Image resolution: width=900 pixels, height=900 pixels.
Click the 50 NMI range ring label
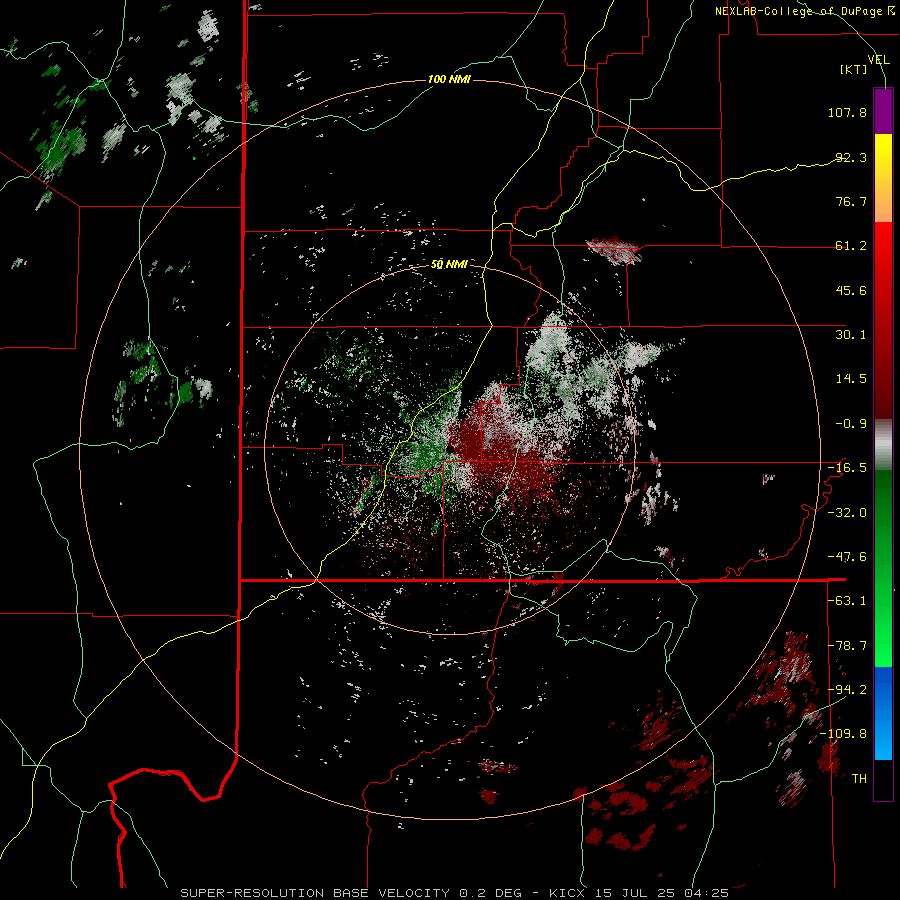point(449,264)
